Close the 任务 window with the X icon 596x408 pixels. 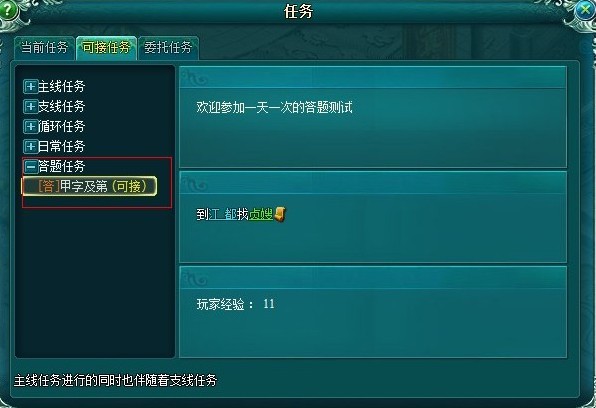coord(585,10)
